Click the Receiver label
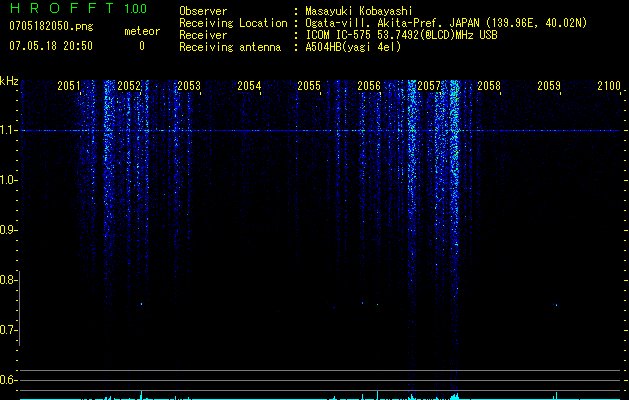Viewport: 629px width, 400px height. click(203, 35)
